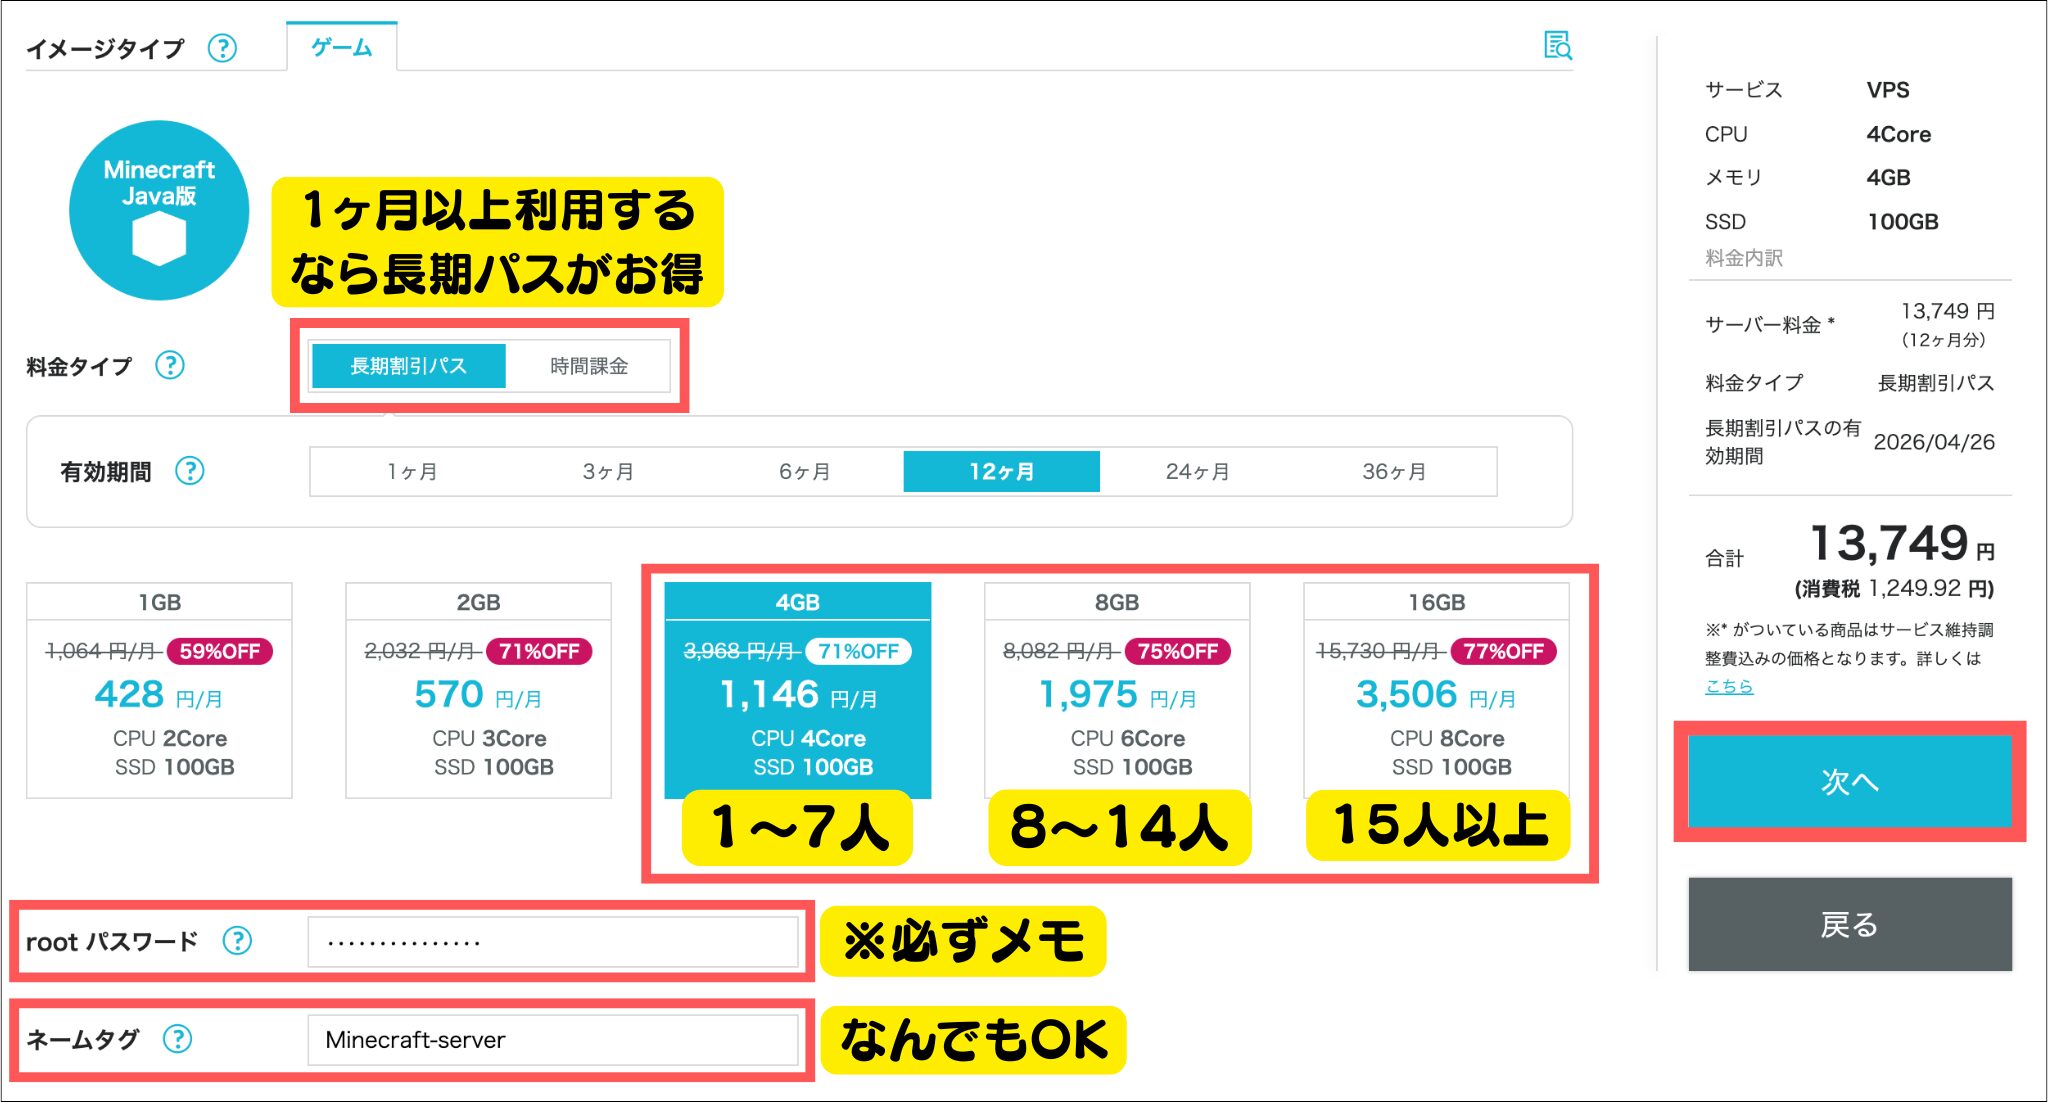Select the 1GB memory plan card

(x=159, y=690)
